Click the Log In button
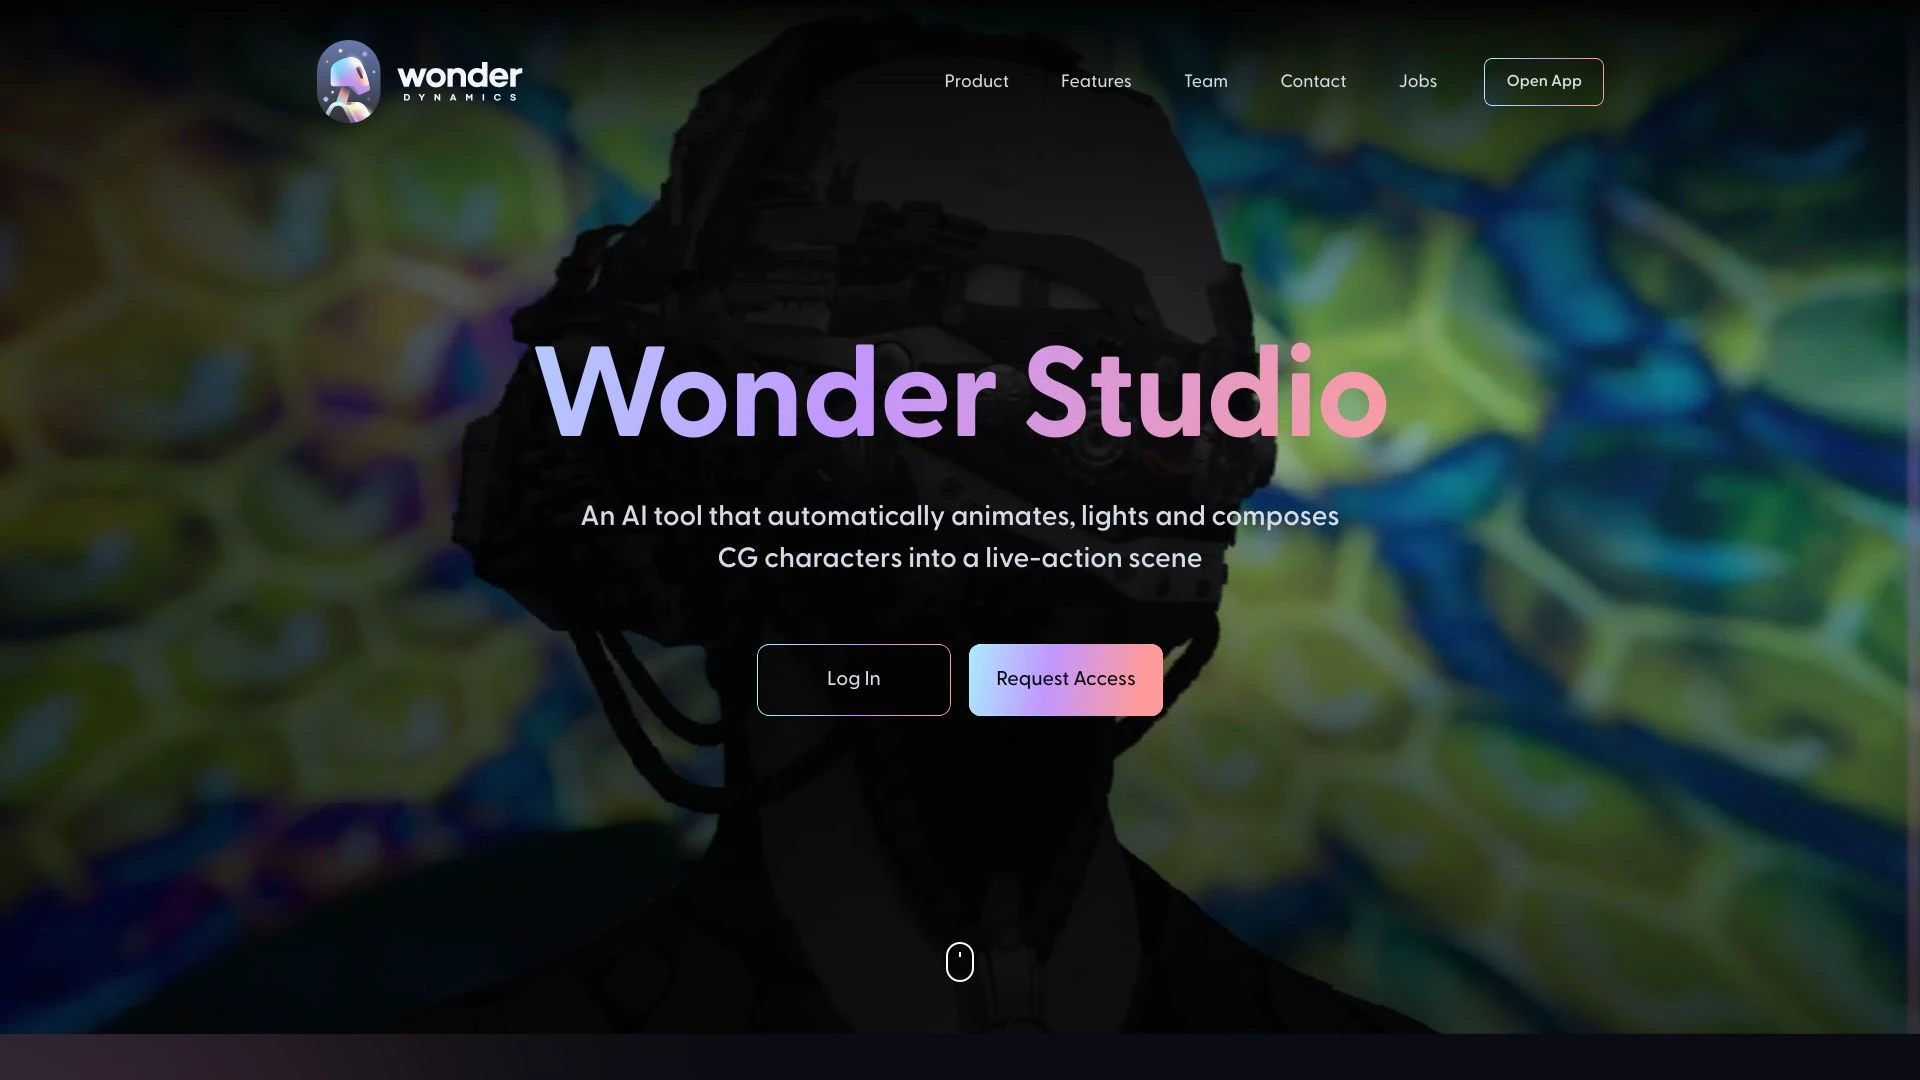This screenshot has height=1080, width=1920. click(853, 679)
